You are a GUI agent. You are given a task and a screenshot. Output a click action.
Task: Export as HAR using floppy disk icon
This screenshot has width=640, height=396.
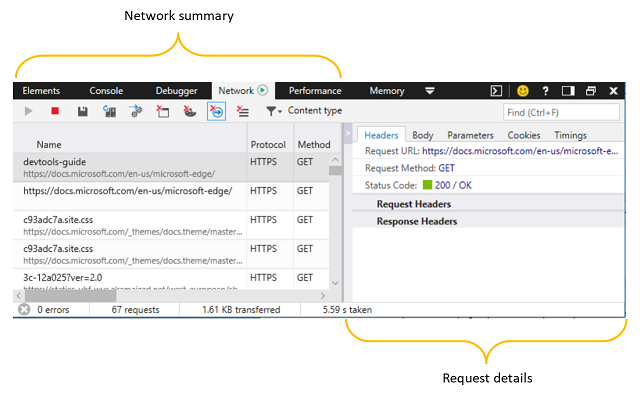[x=82, y=111]
